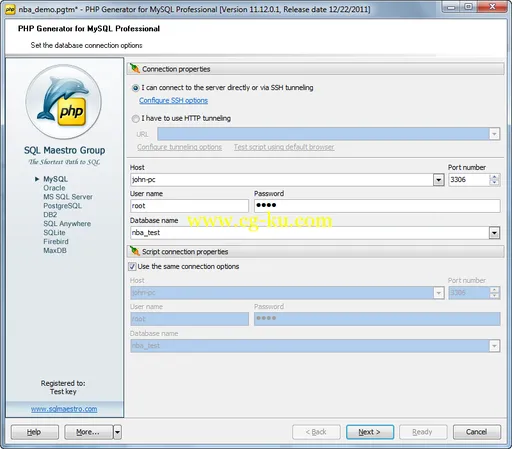Select DB2 in the product list
Image resolution: width=512 pixels, height=449 pixels.
coord(50,215)
